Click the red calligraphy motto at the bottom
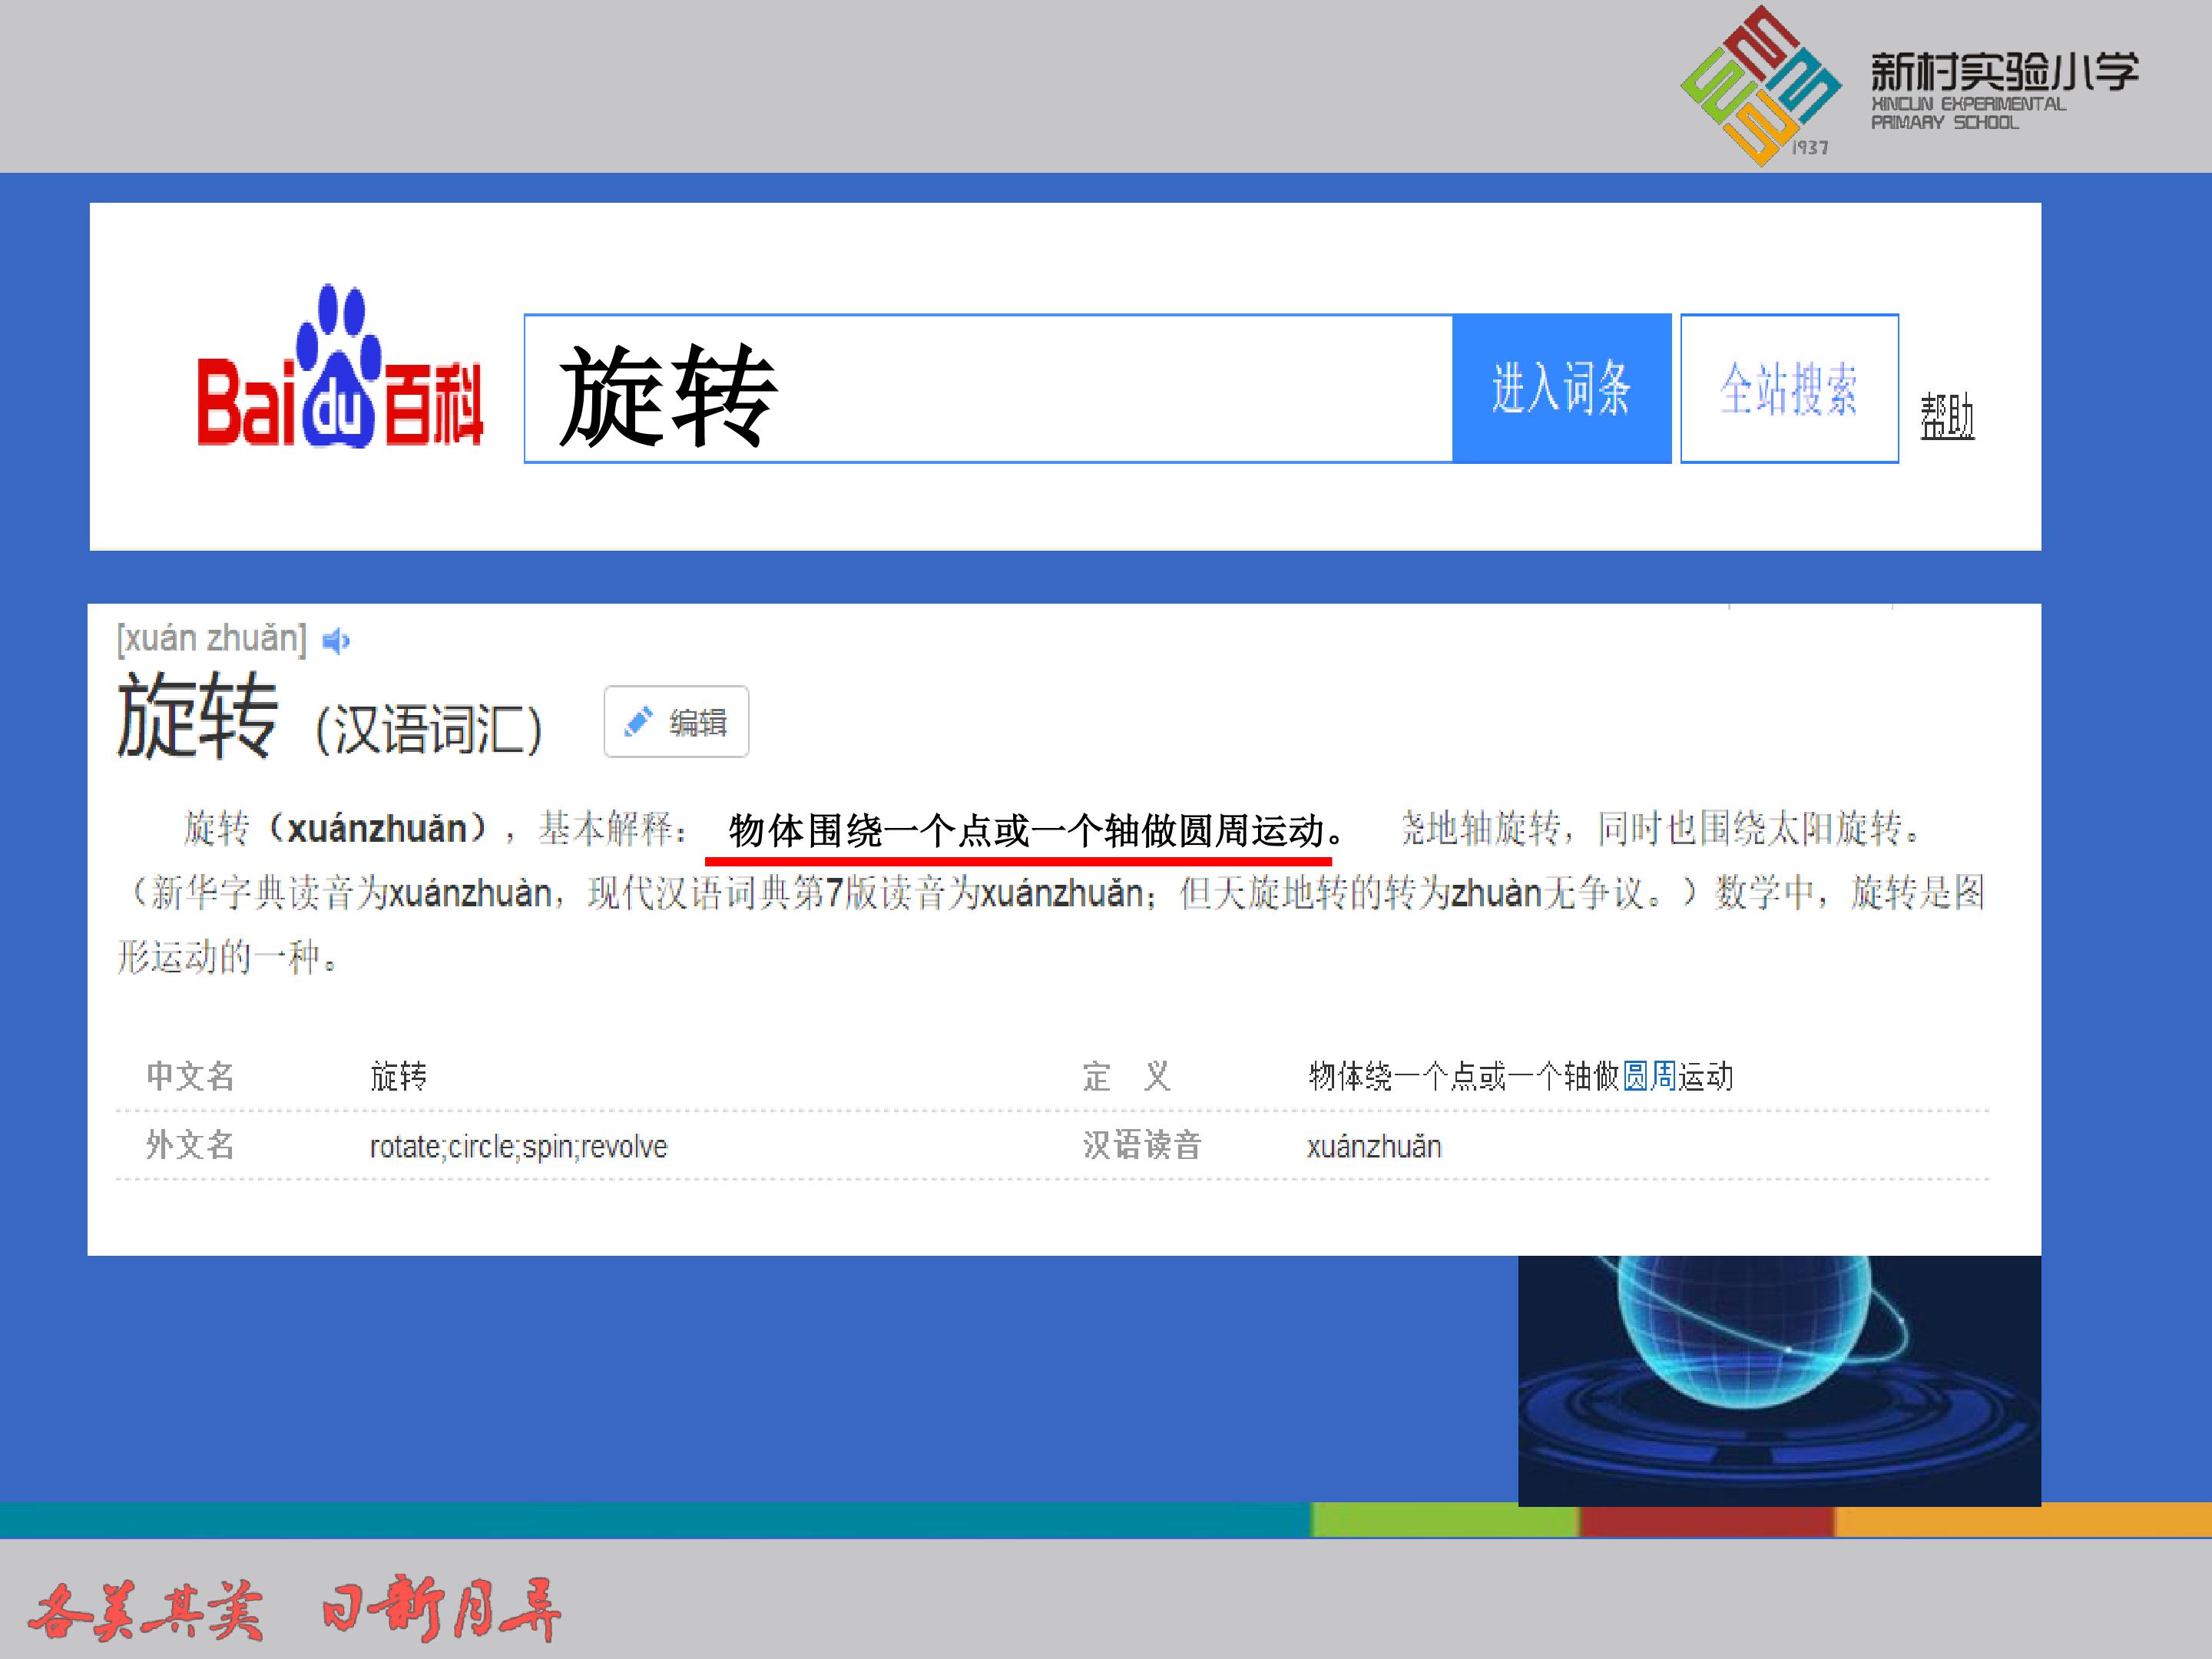Screen dimensions: 2212x1659 (295, 1608)
